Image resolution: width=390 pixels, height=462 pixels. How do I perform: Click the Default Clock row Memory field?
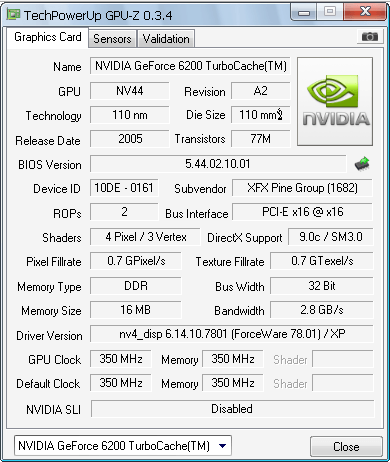[233, 383]
